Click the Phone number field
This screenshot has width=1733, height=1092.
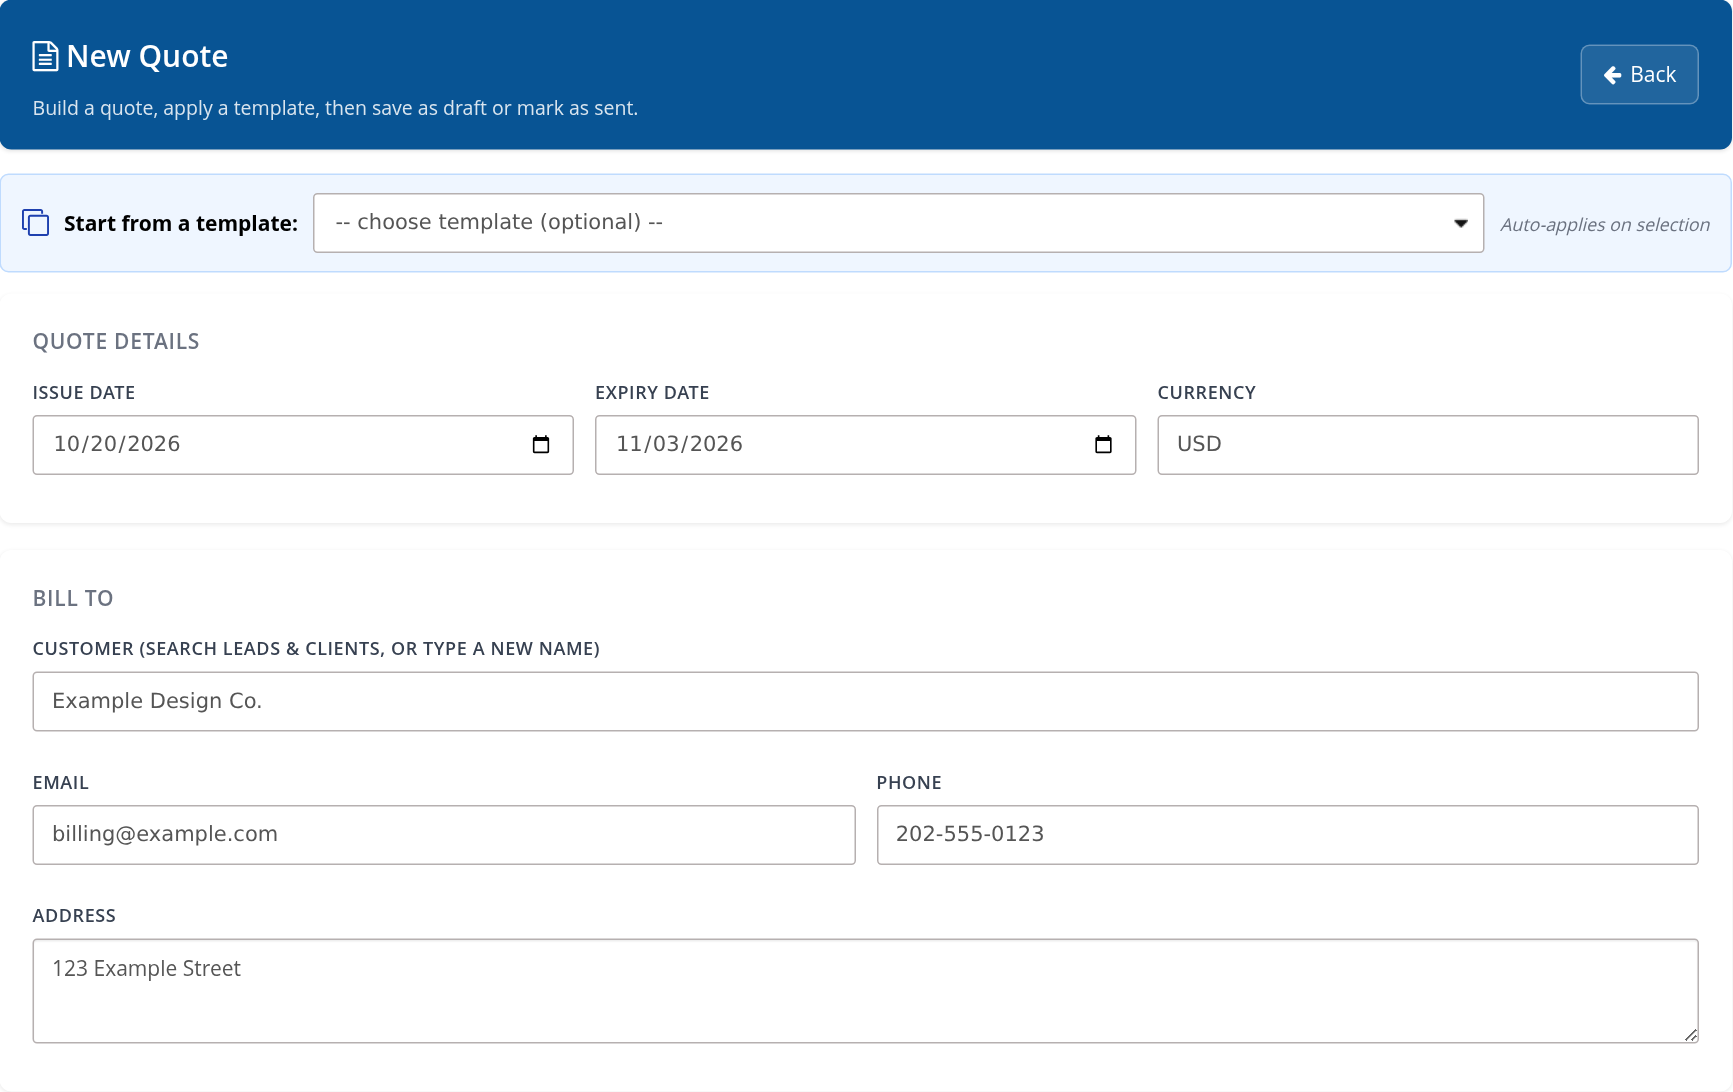point(1287,835)
